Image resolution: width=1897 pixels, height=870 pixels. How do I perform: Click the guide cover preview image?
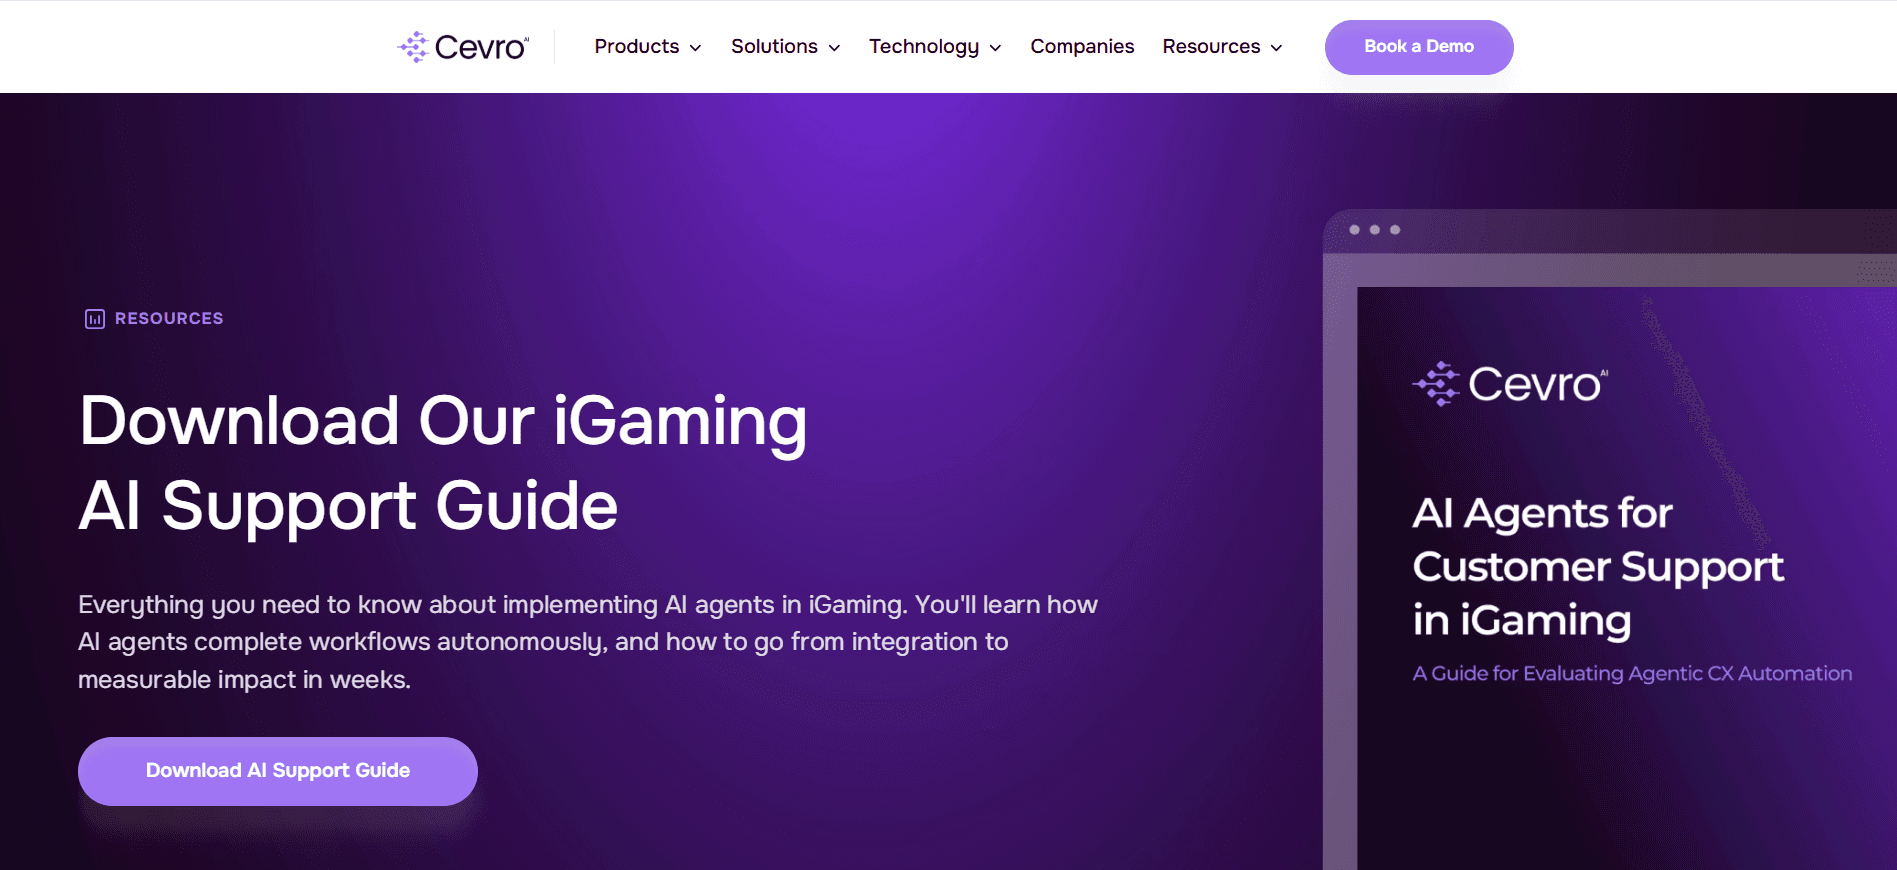[1626, 578]
